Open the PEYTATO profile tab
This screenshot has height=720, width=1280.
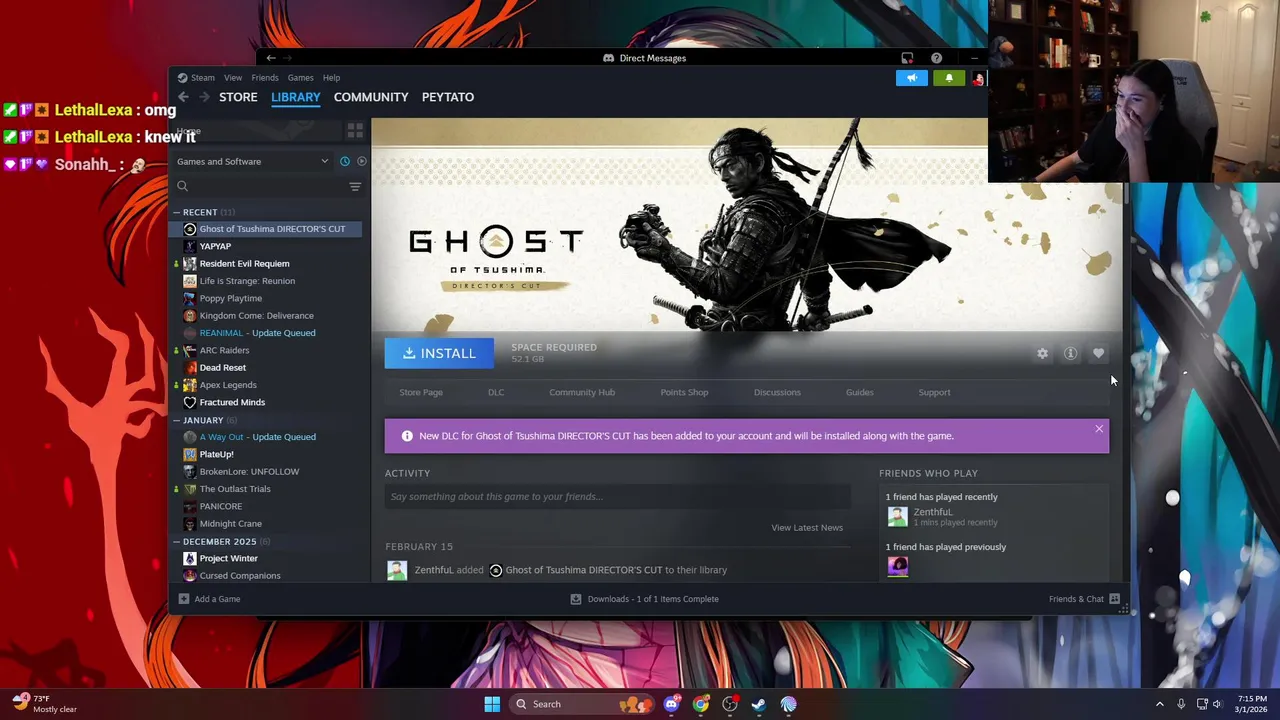448,97
